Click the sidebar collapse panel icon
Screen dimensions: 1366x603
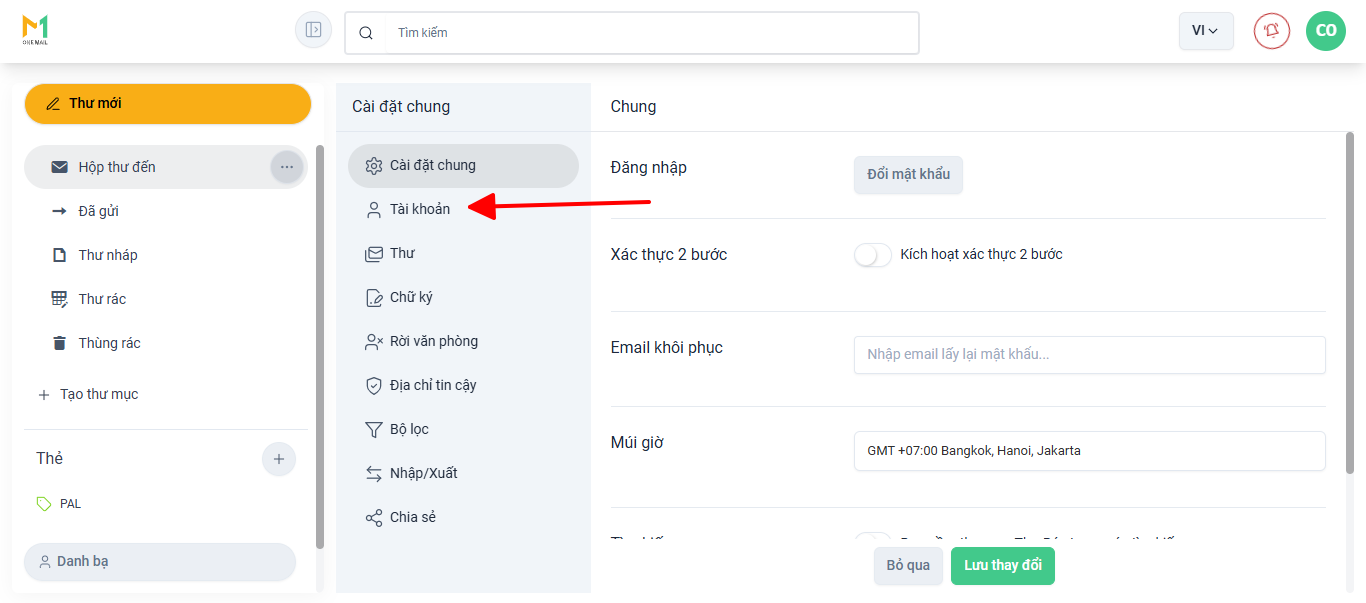[x=313, y=30]
